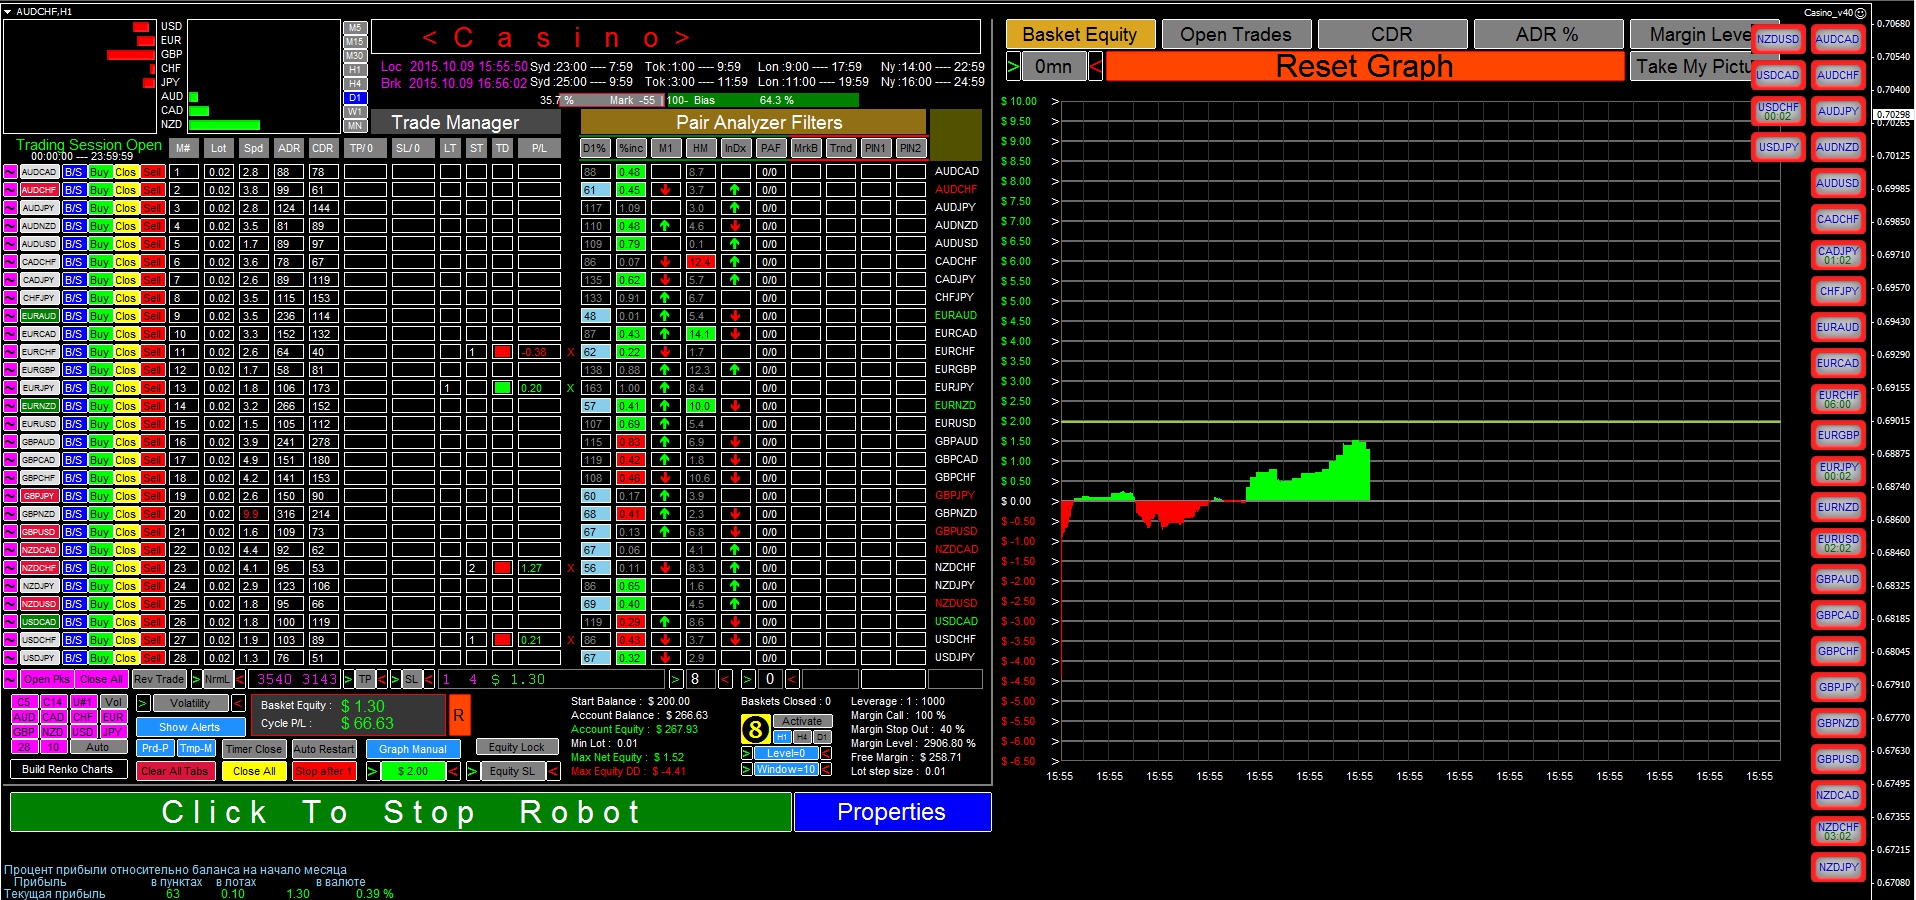1916x900 pixels.
Task: Click the green Bias 64.3 % bar
Action: pos(762,100)
